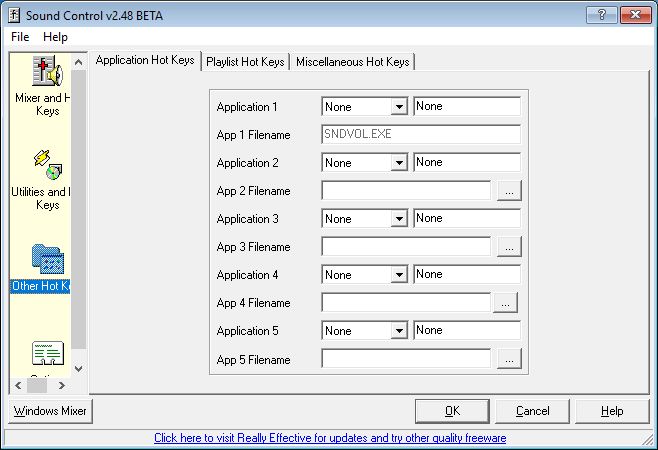
Task: Click the 'App 4 Filename' label
Action: tap(253, 303)
